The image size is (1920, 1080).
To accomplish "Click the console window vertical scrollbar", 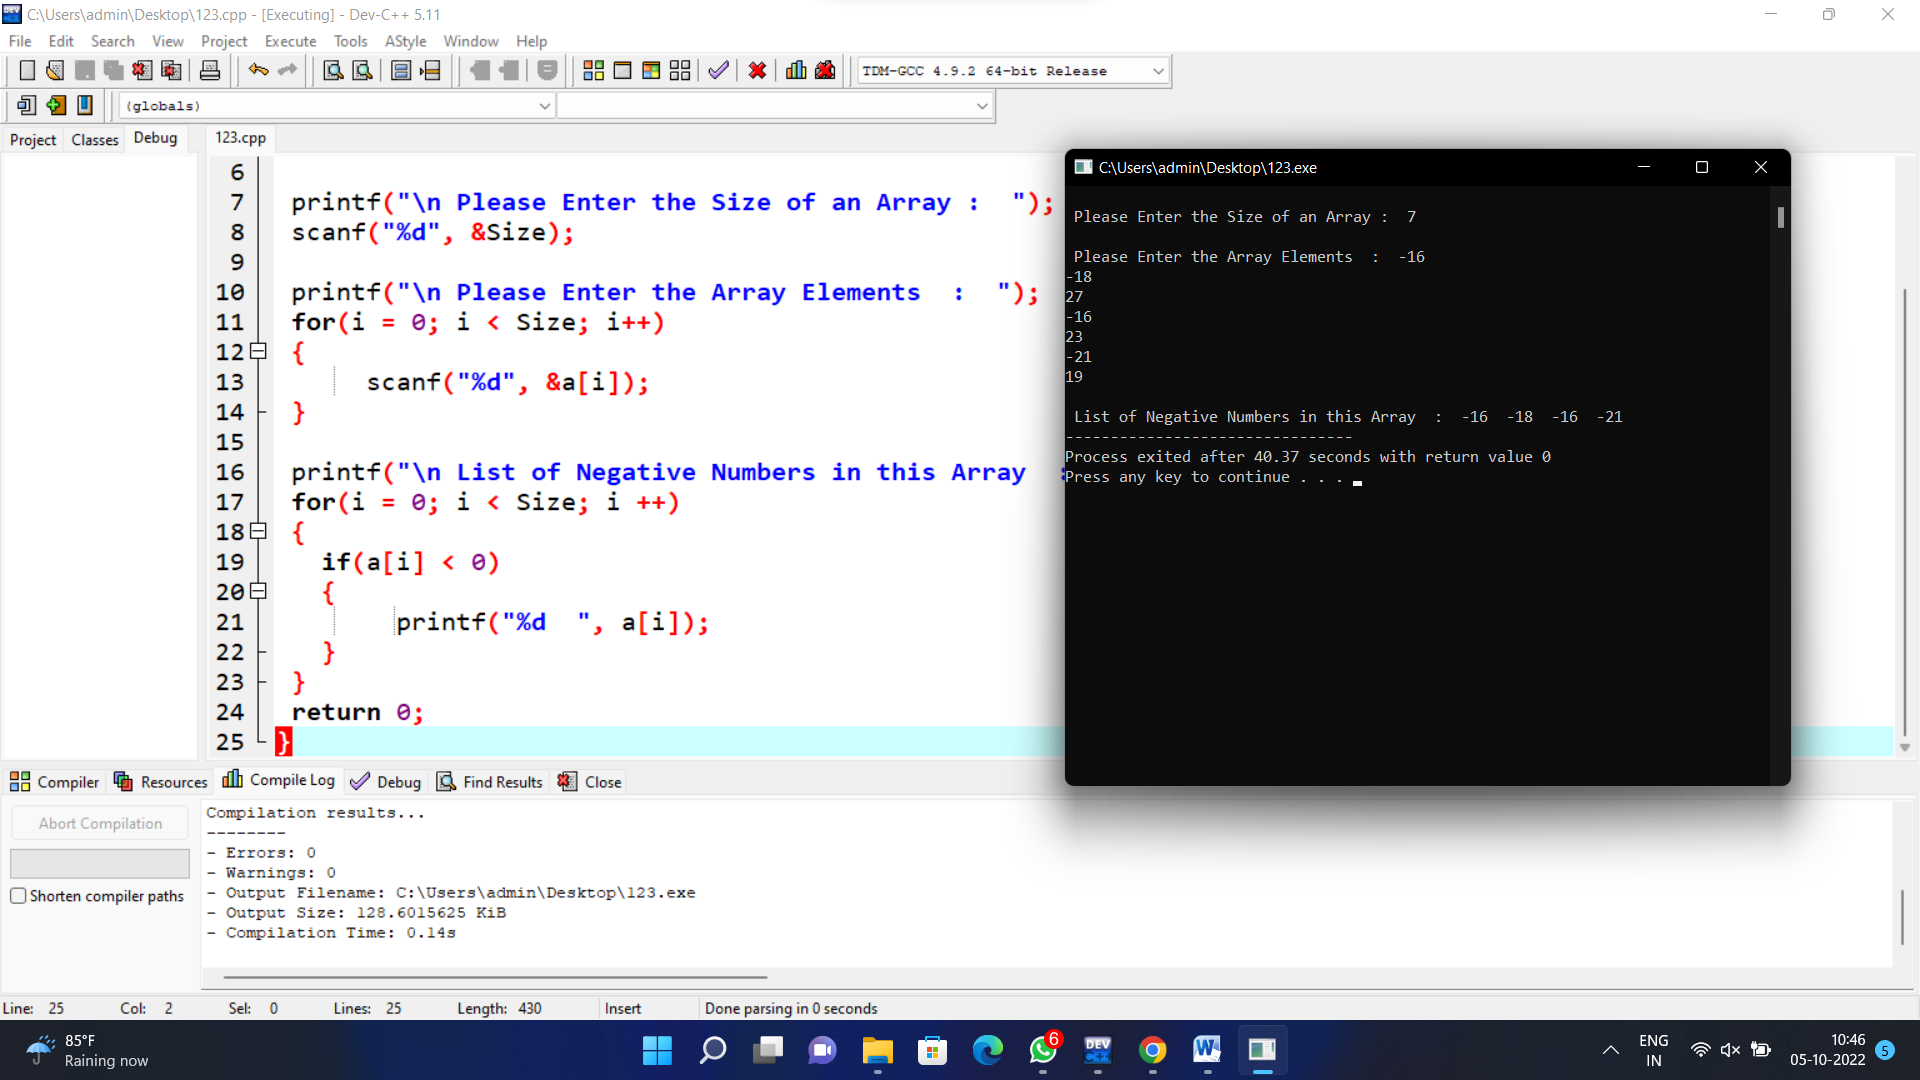I will 1780,218.
